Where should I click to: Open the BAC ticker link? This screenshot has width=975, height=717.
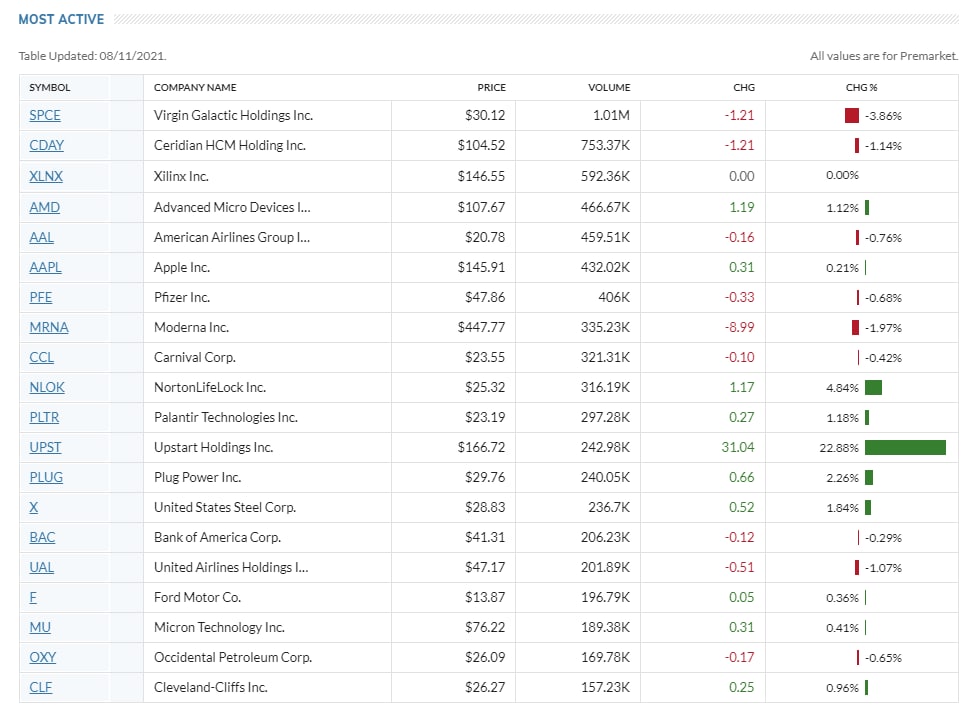pos(42,537)
